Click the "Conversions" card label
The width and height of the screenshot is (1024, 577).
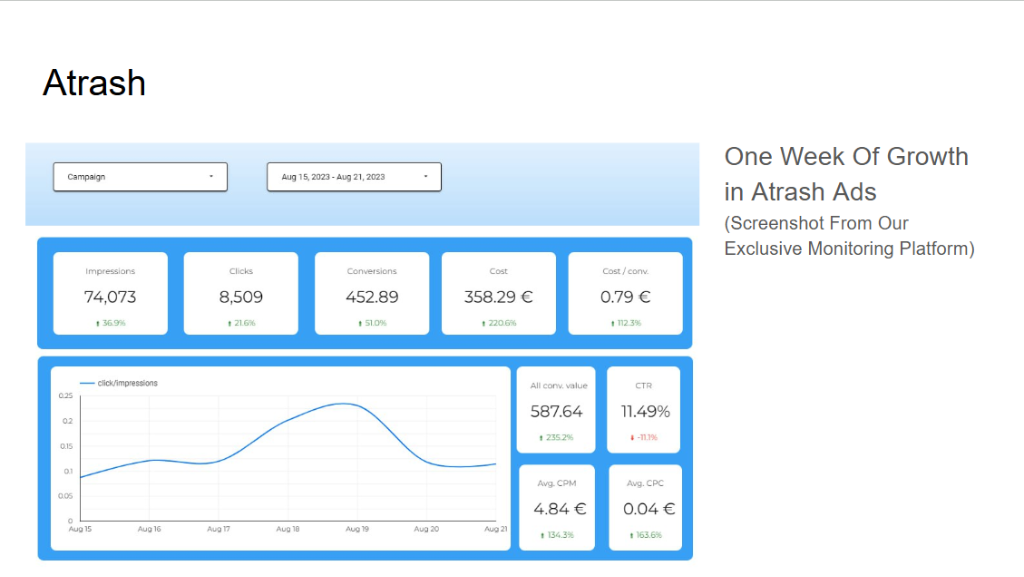point(372,271)
